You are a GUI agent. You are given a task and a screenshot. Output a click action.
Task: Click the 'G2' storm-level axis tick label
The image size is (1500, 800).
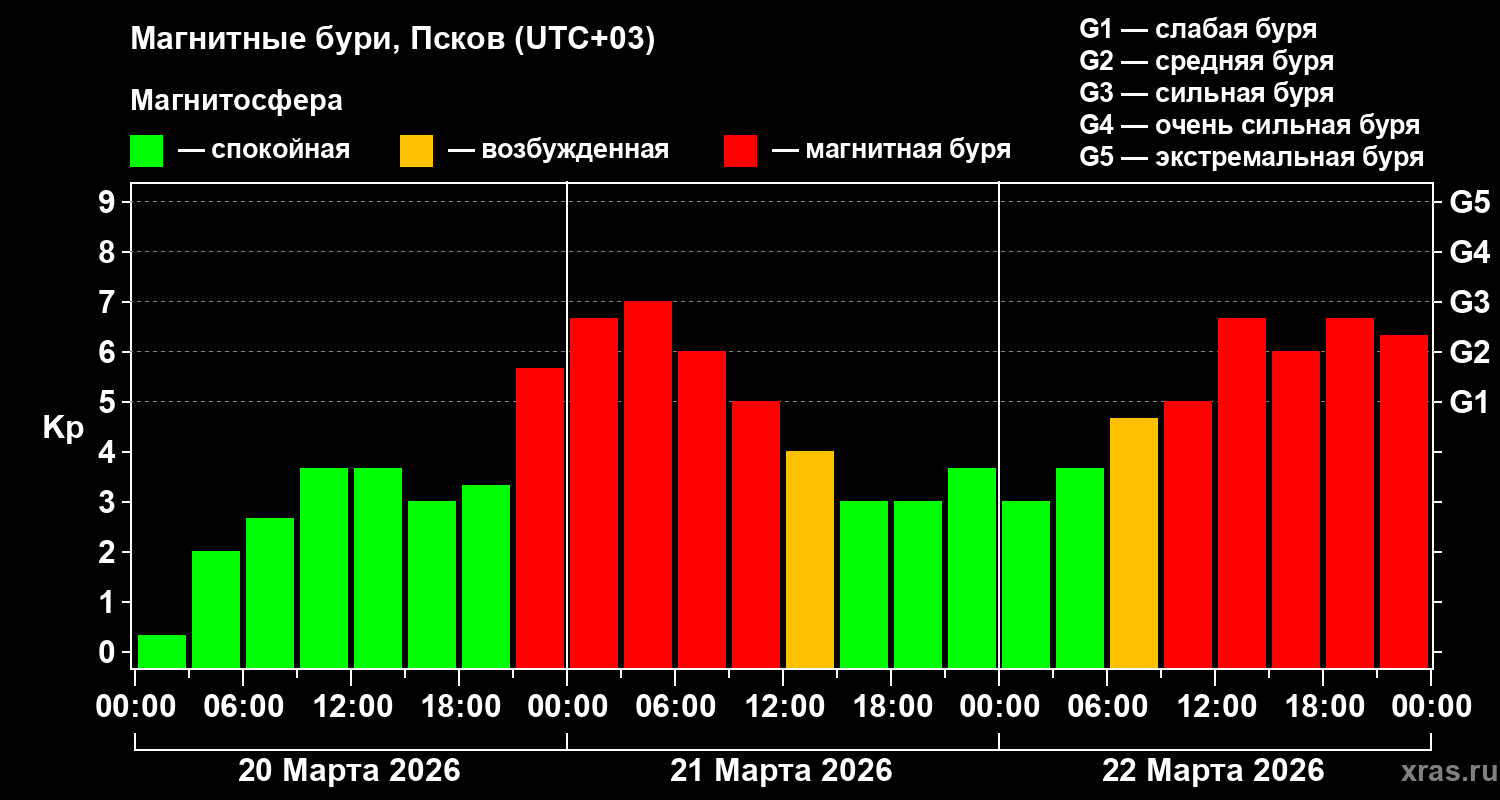point(1469,352)
